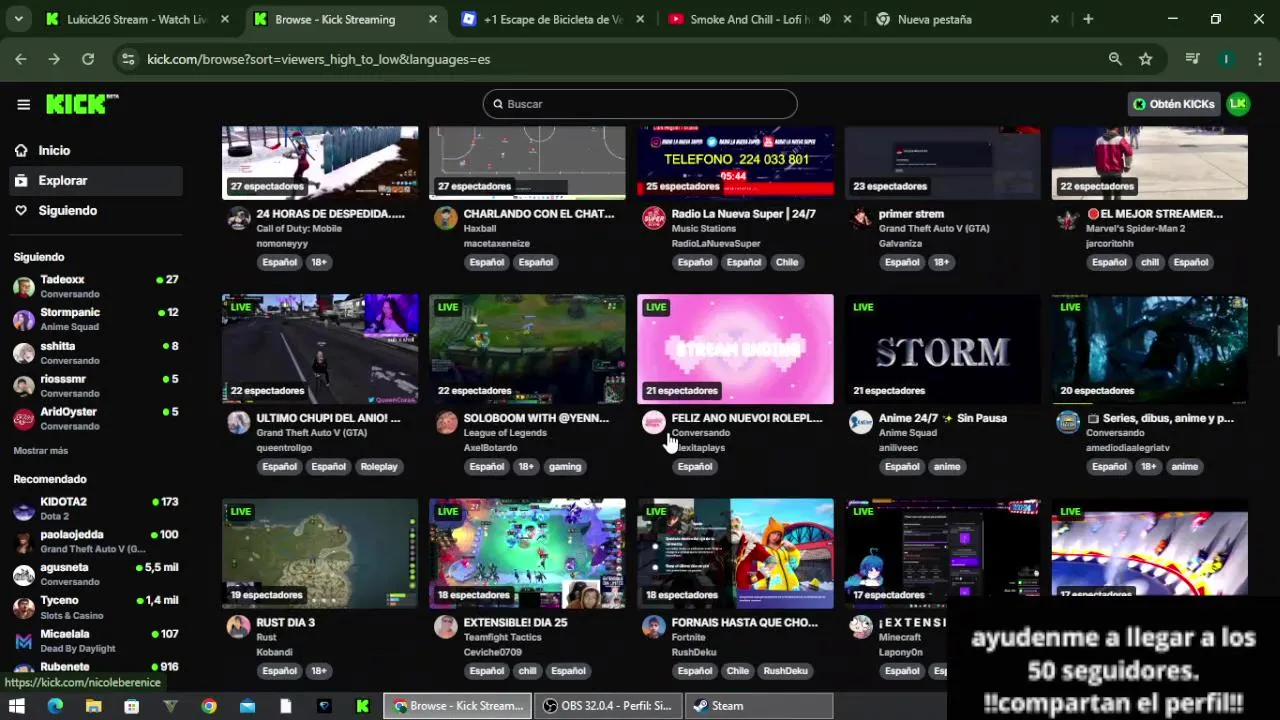Open a new browser tab

[1088, 19]
